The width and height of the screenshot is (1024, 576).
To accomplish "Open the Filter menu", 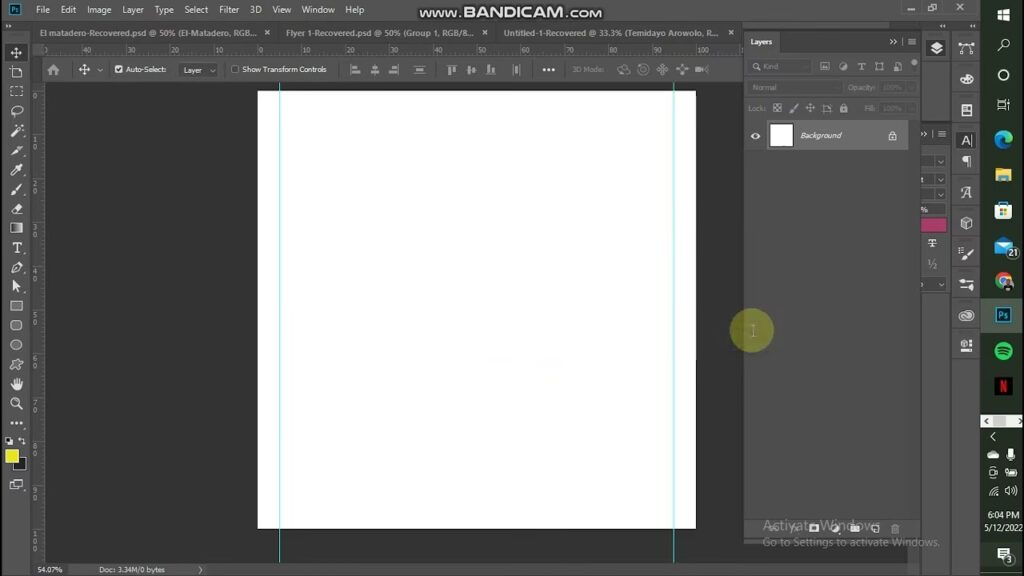I will point(229,9).
